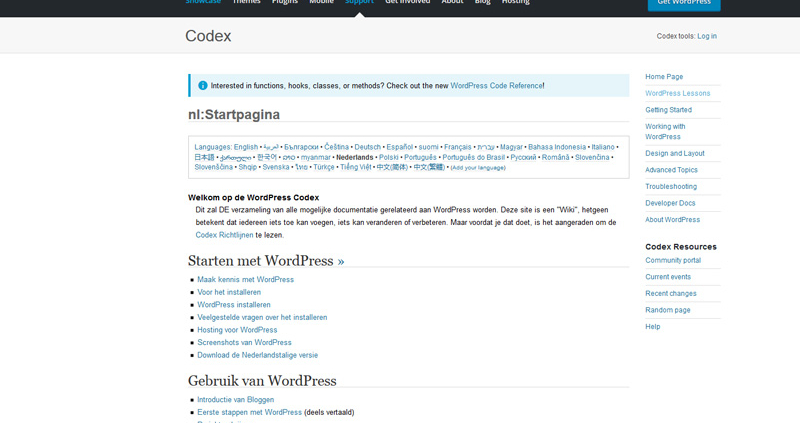This screenshot has width=800, height=423.
Task: Select the Slovenščina language link
Action: (x=213, y=167)
